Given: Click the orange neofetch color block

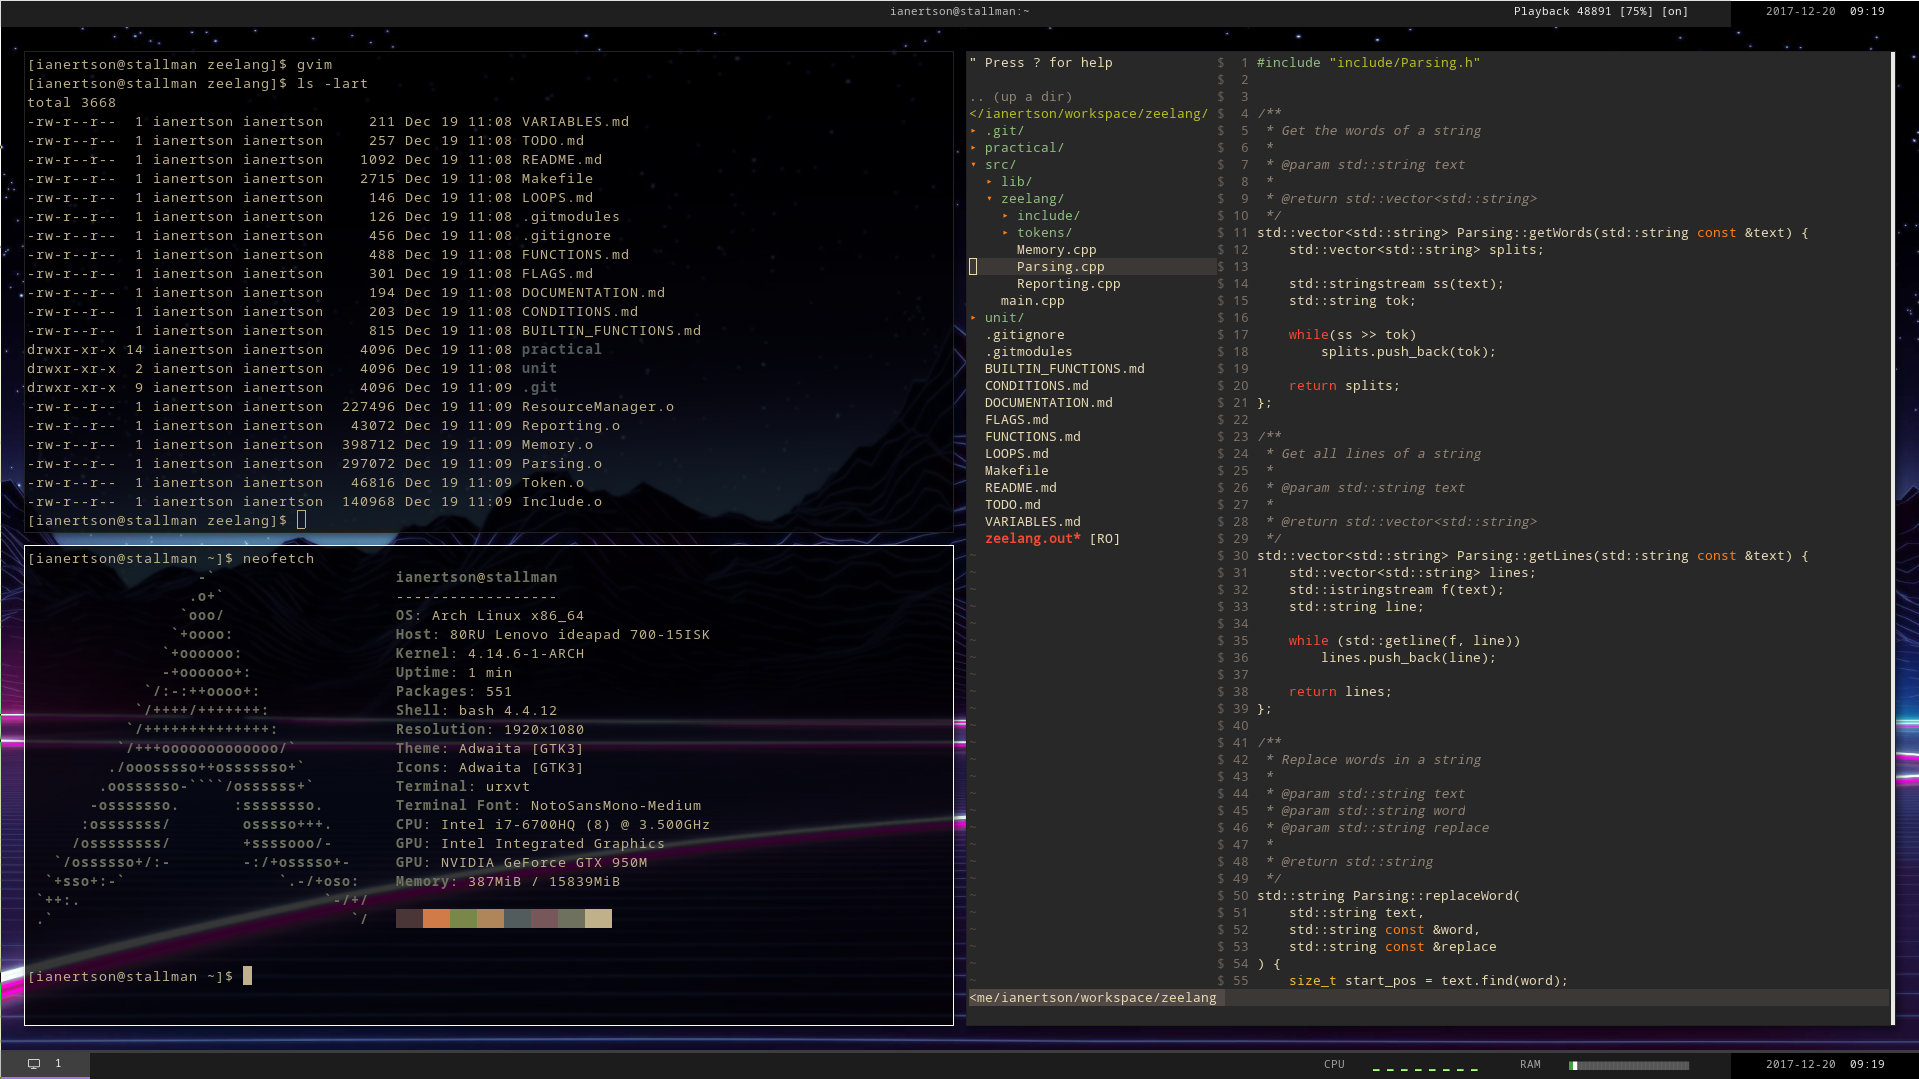Looking at the screenshot, I should pos(436,919).
